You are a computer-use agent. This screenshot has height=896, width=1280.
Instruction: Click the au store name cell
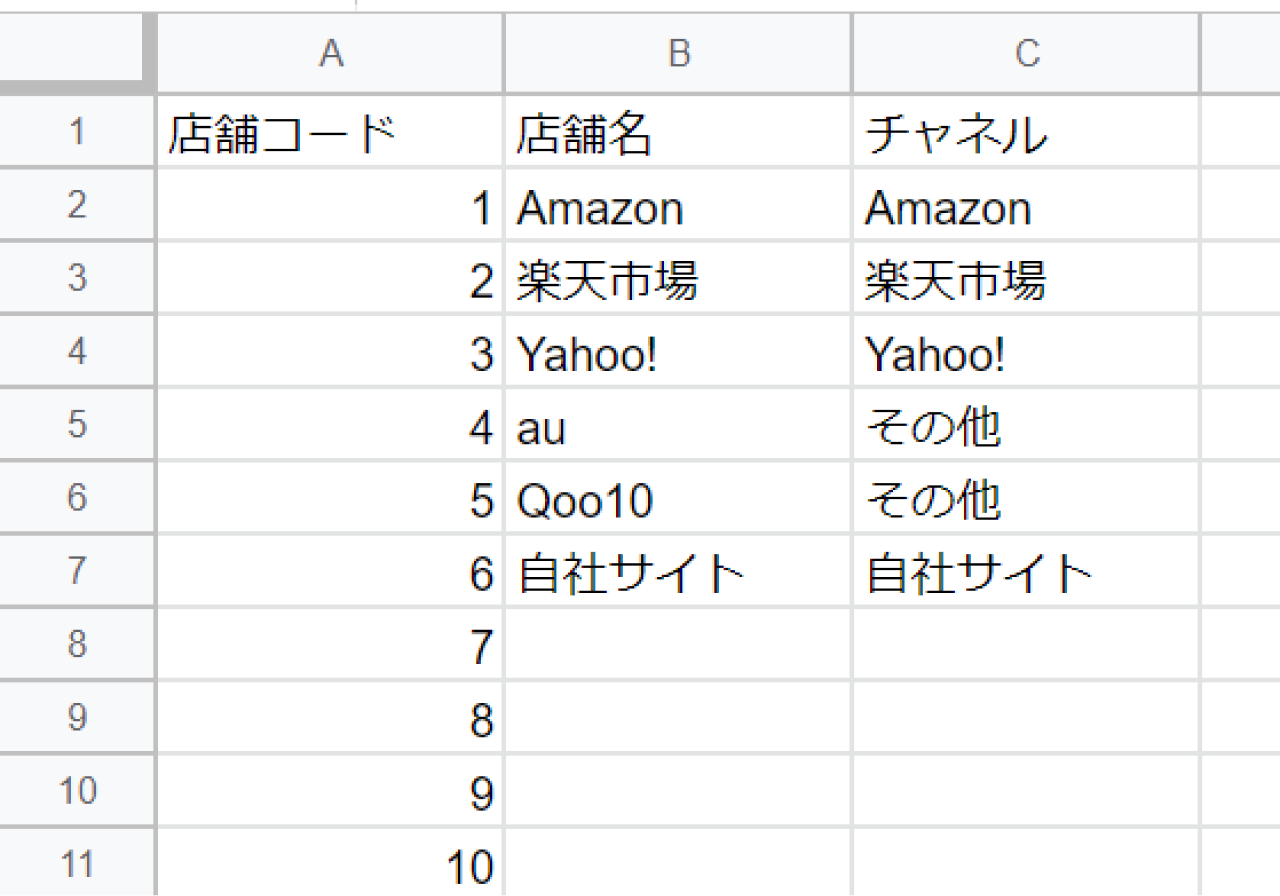678,425
